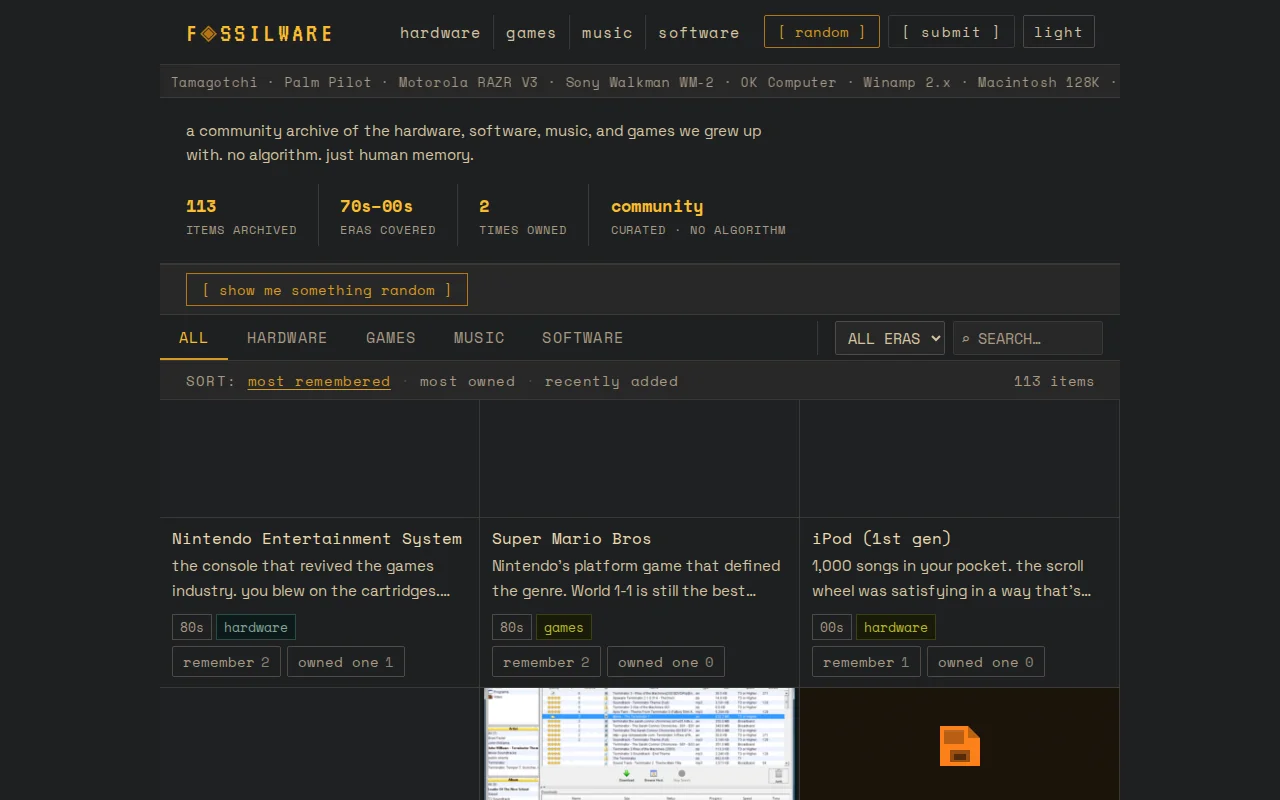The height and width of the screenshot is (800, 1280).
Task: Click hardware tag on Nintendo Entertainment System
Action: [x=256, y=627]
